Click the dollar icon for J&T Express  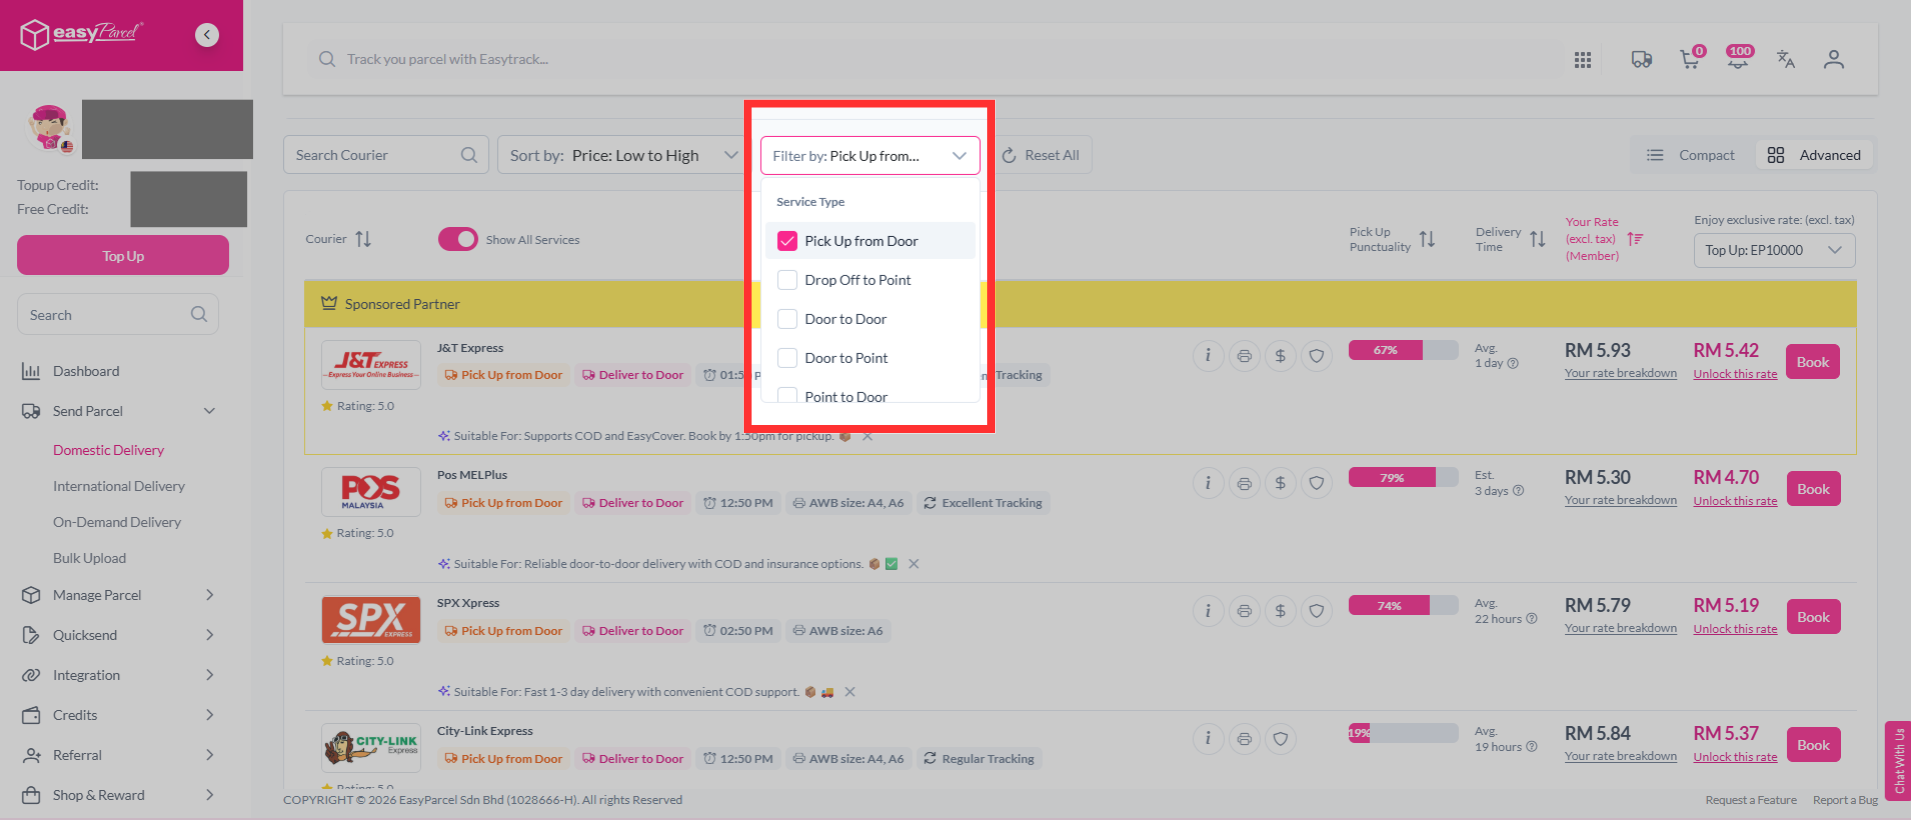tap(1280, 356)
